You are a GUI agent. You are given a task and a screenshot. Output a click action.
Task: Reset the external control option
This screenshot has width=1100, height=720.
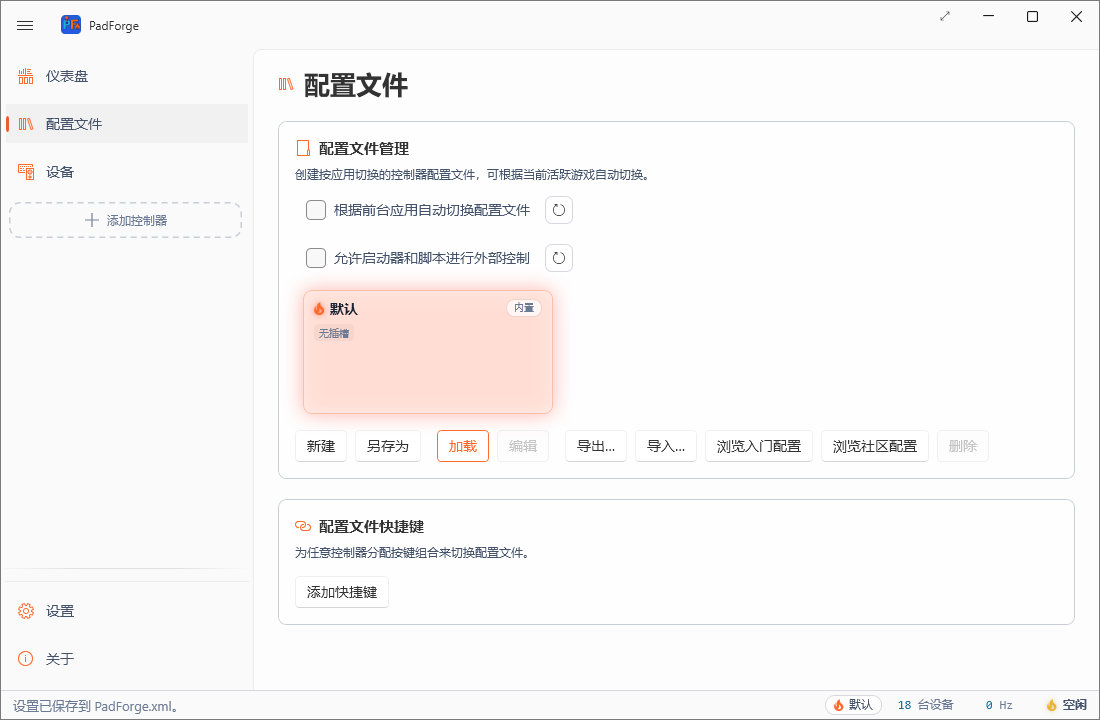559,258
